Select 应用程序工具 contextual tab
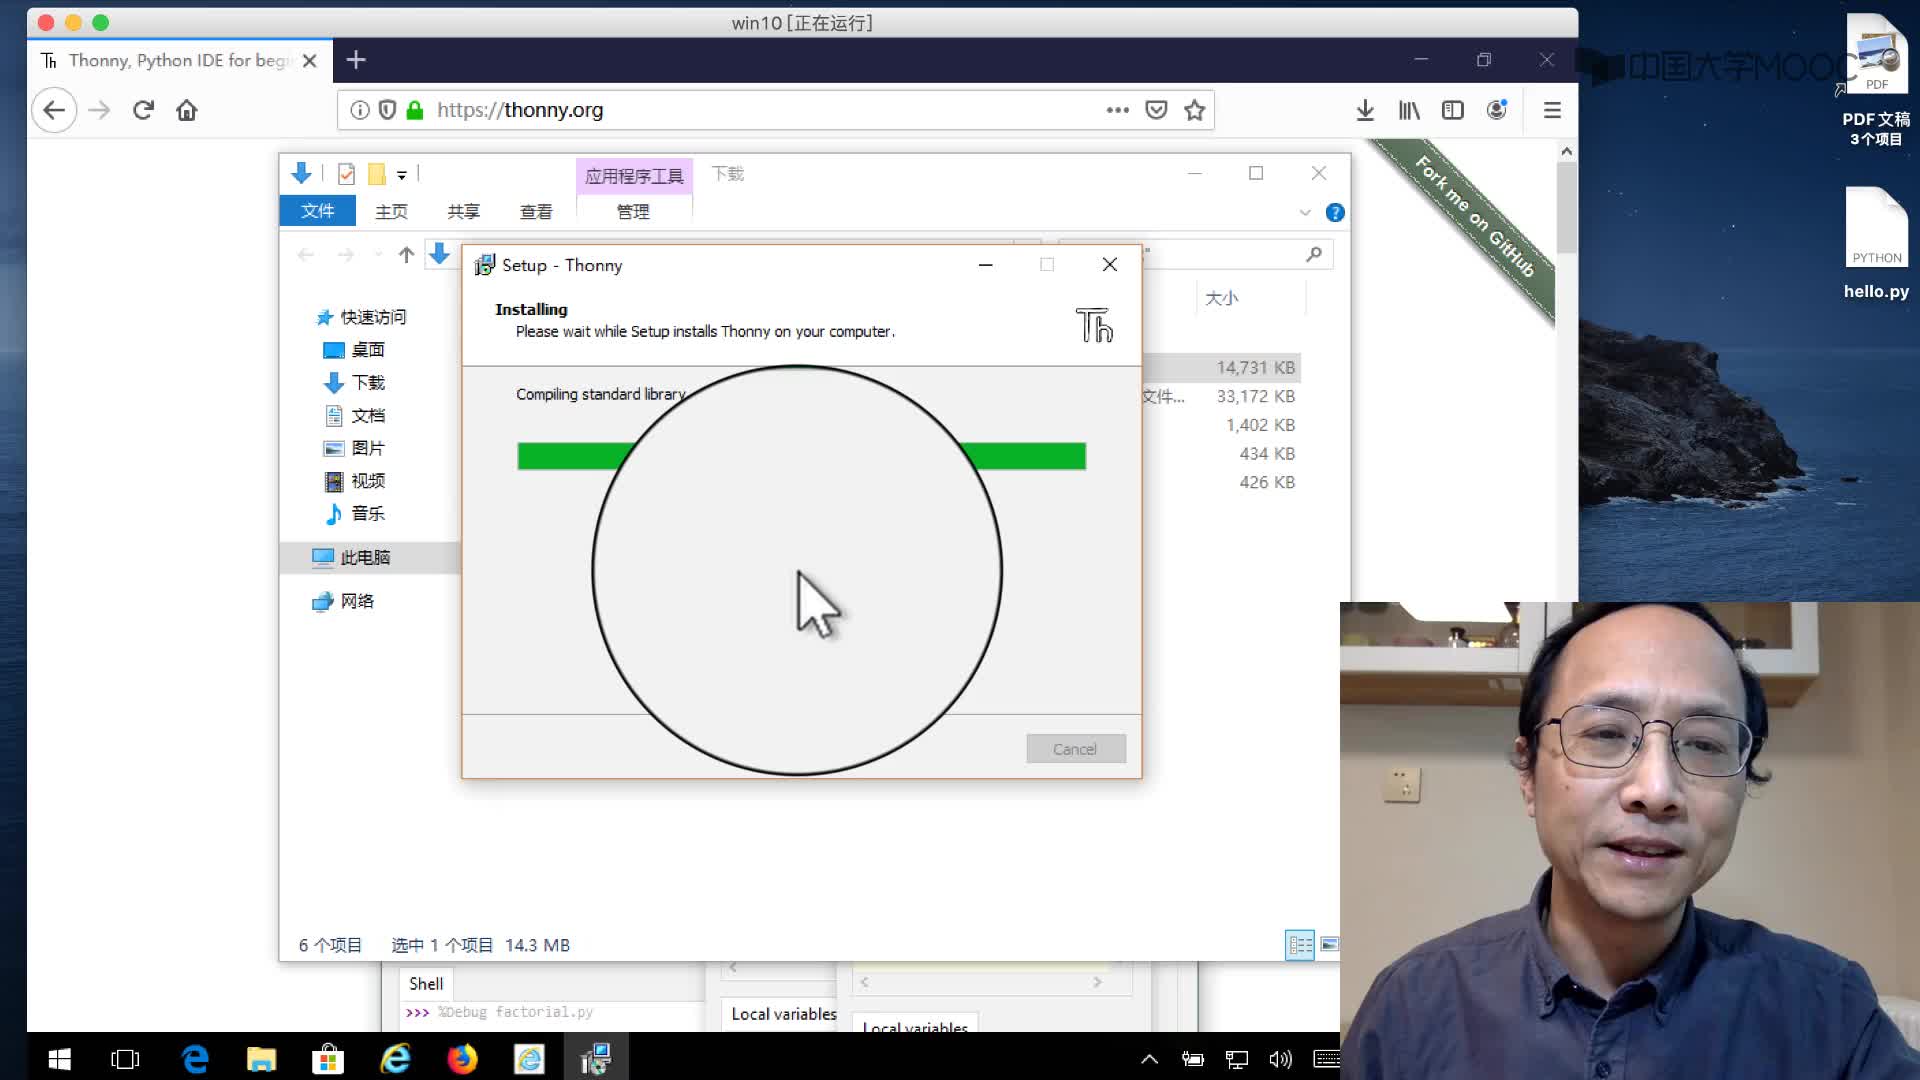Screen dimensions: 1920x1080 (x=634, y=176)
